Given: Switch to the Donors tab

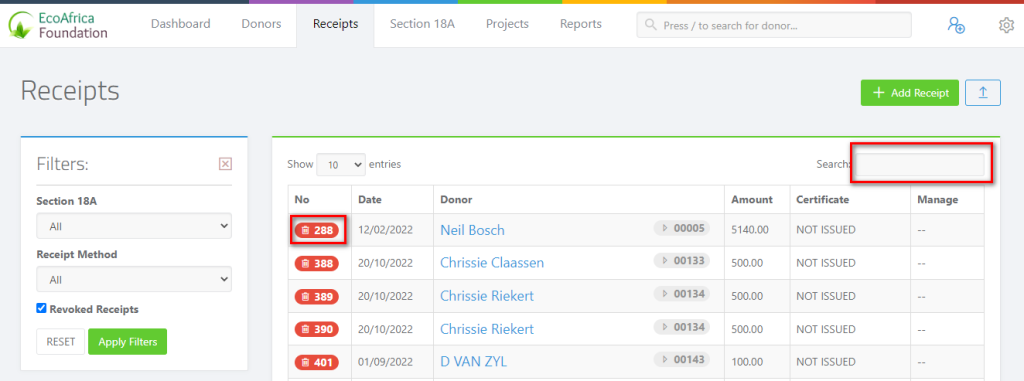Looking at the screenshot, I should pyautogui.click(x=261, y=24).
